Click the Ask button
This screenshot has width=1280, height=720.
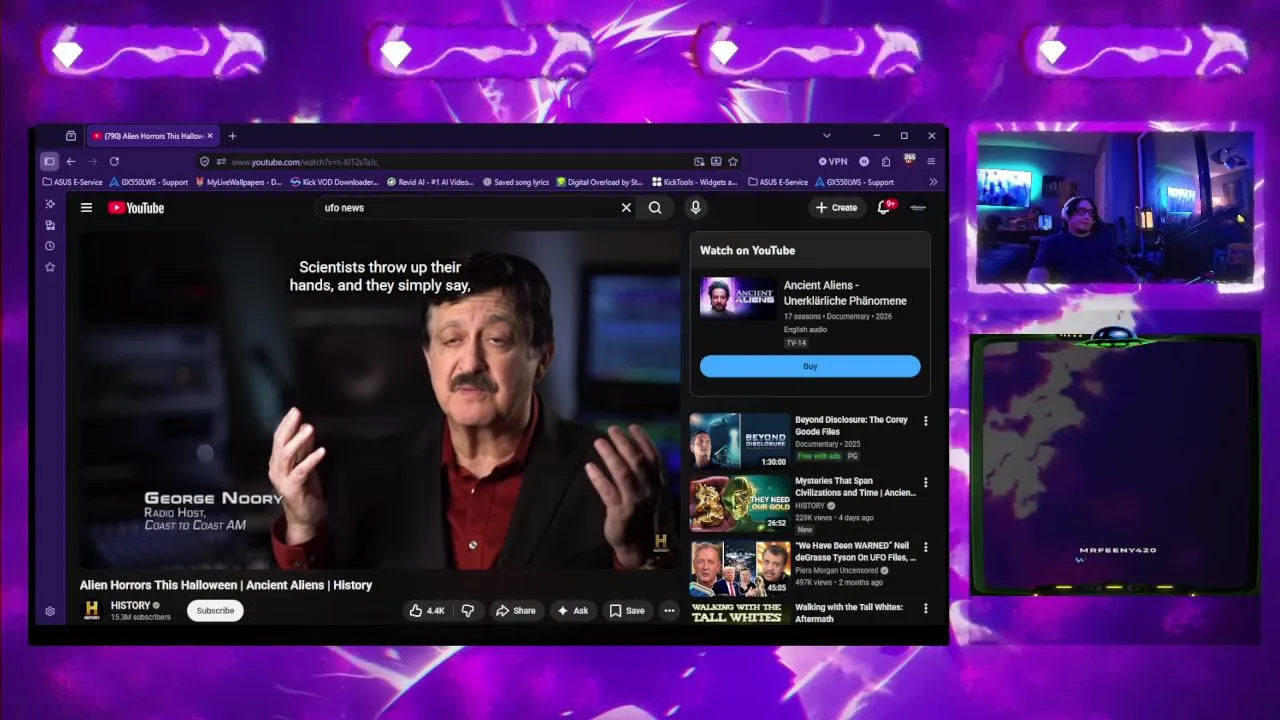pyautogui.click(x=573, y=610)
